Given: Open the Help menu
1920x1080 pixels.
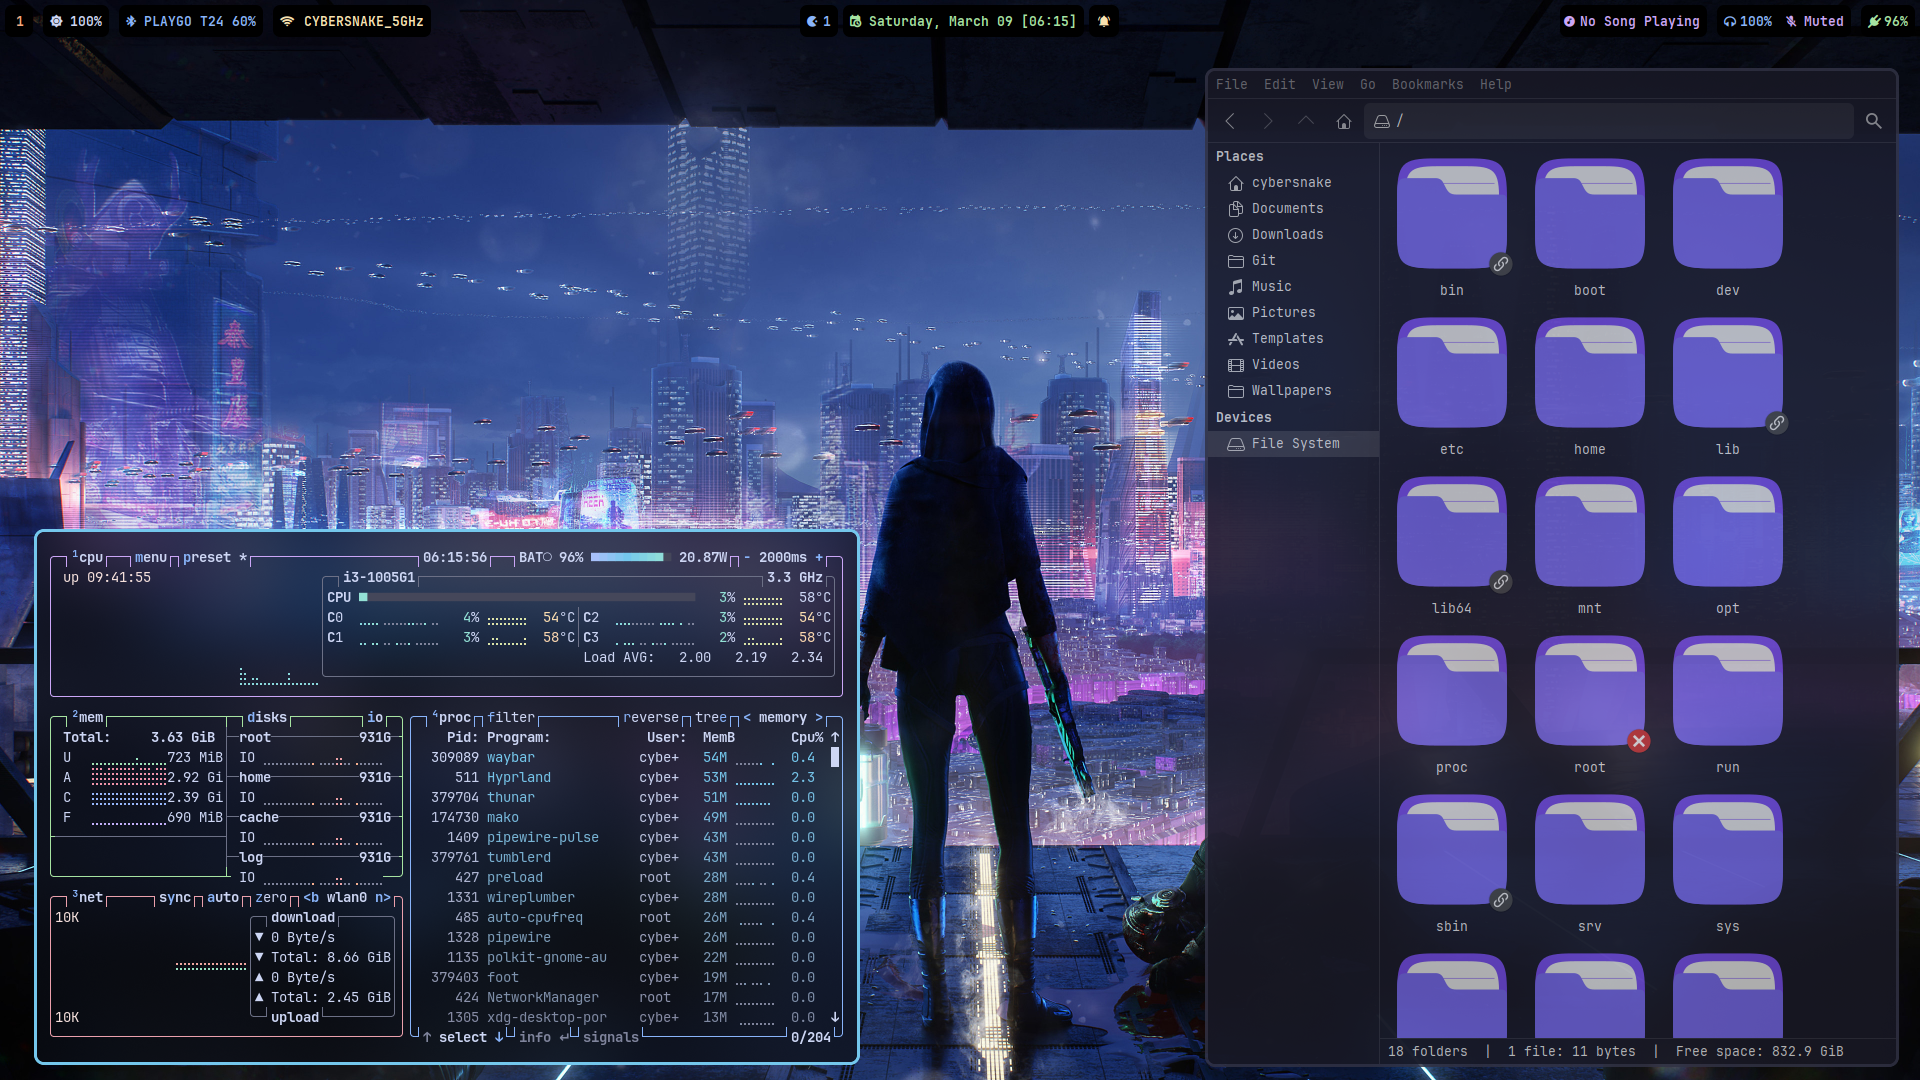Looking at the screenshot, I should [x=1496, y=84].
